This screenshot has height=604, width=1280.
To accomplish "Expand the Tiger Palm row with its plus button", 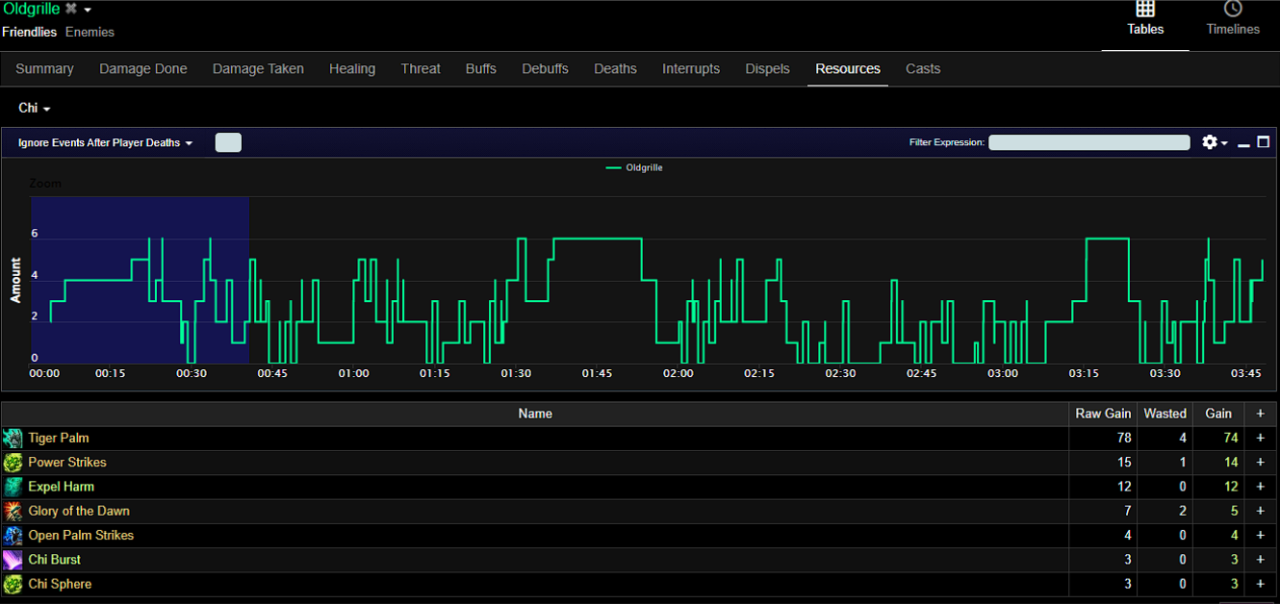I will pyautogui.click(x=1260, y=438).
